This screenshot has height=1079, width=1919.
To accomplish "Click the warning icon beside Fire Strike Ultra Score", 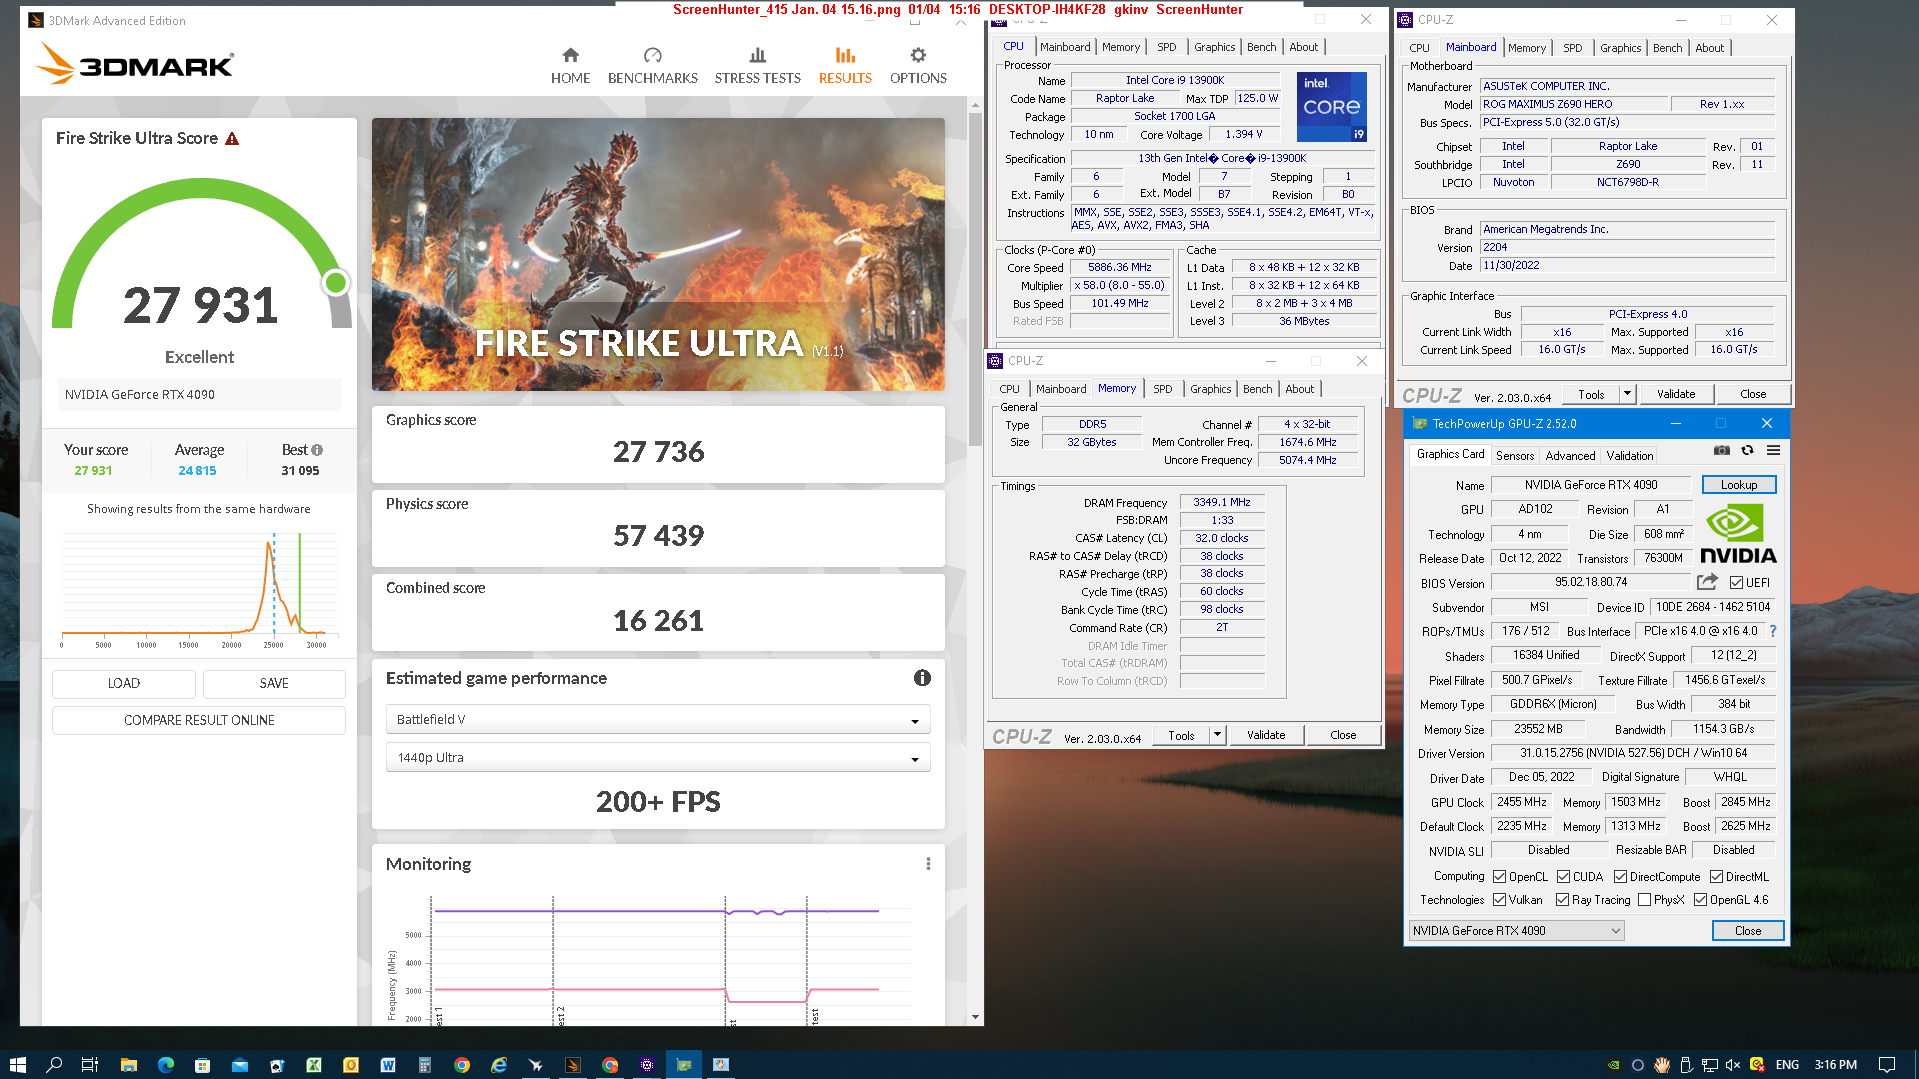I will click(x=232, y=139).
